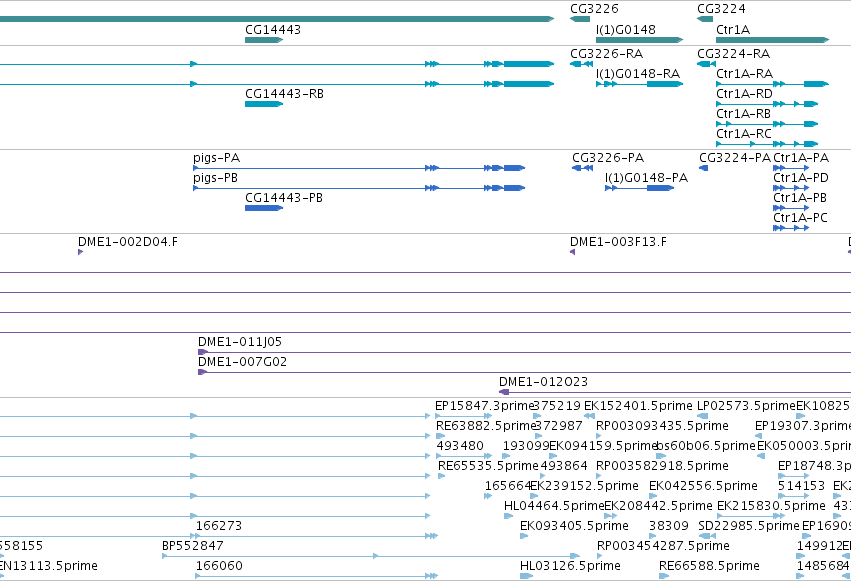The width and height of the screenshot is (851, 581).
Task: Click the 375219 EST label
Action: click(557, 406)
